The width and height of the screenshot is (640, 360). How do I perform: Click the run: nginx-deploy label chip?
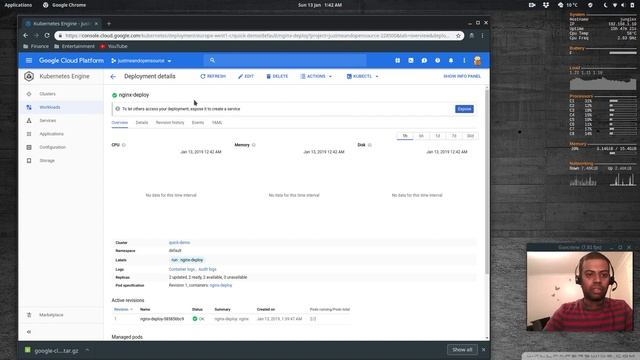(x=187, y=260)
